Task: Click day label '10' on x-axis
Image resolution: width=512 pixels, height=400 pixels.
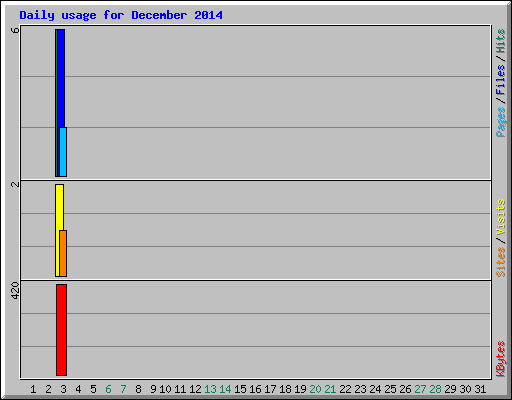Action: click(165, 389)
